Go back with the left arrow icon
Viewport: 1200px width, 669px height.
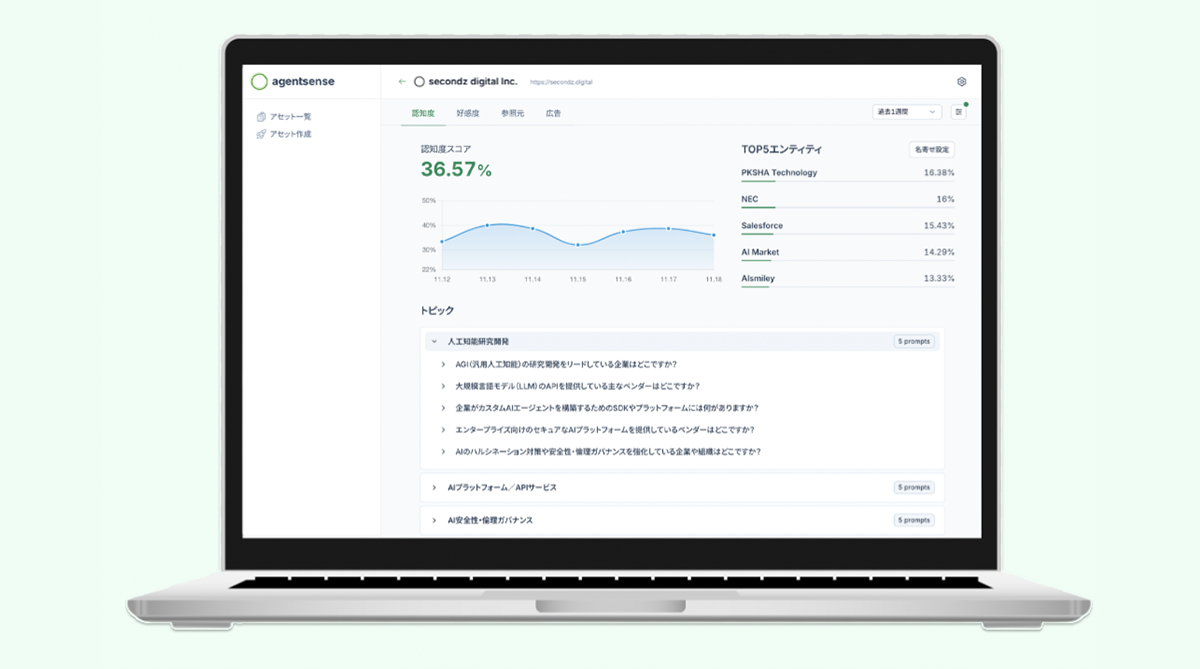pyautogui.click(x=402, y=82)
